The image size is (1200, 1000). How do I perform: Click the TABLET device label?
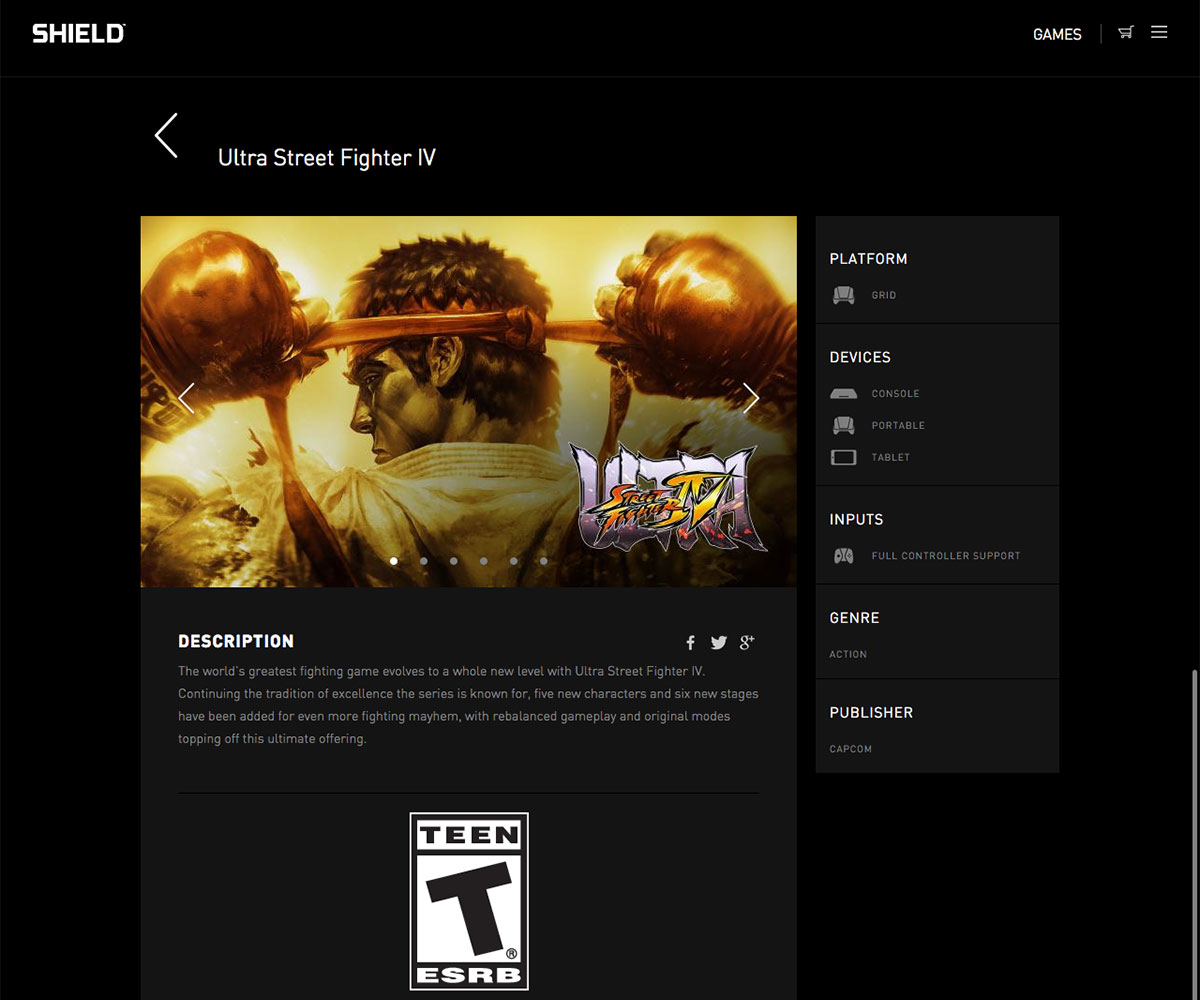click(891, 458)
